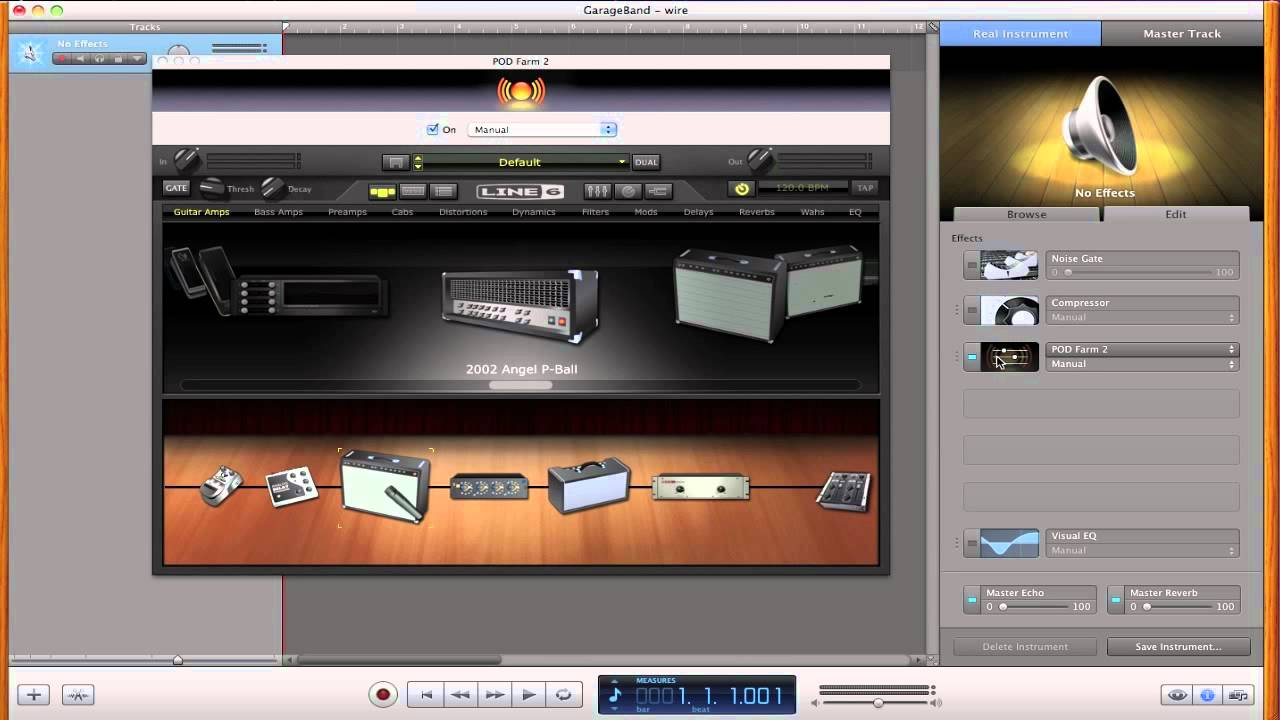Select the EQ category

click(x=855, y=212)
